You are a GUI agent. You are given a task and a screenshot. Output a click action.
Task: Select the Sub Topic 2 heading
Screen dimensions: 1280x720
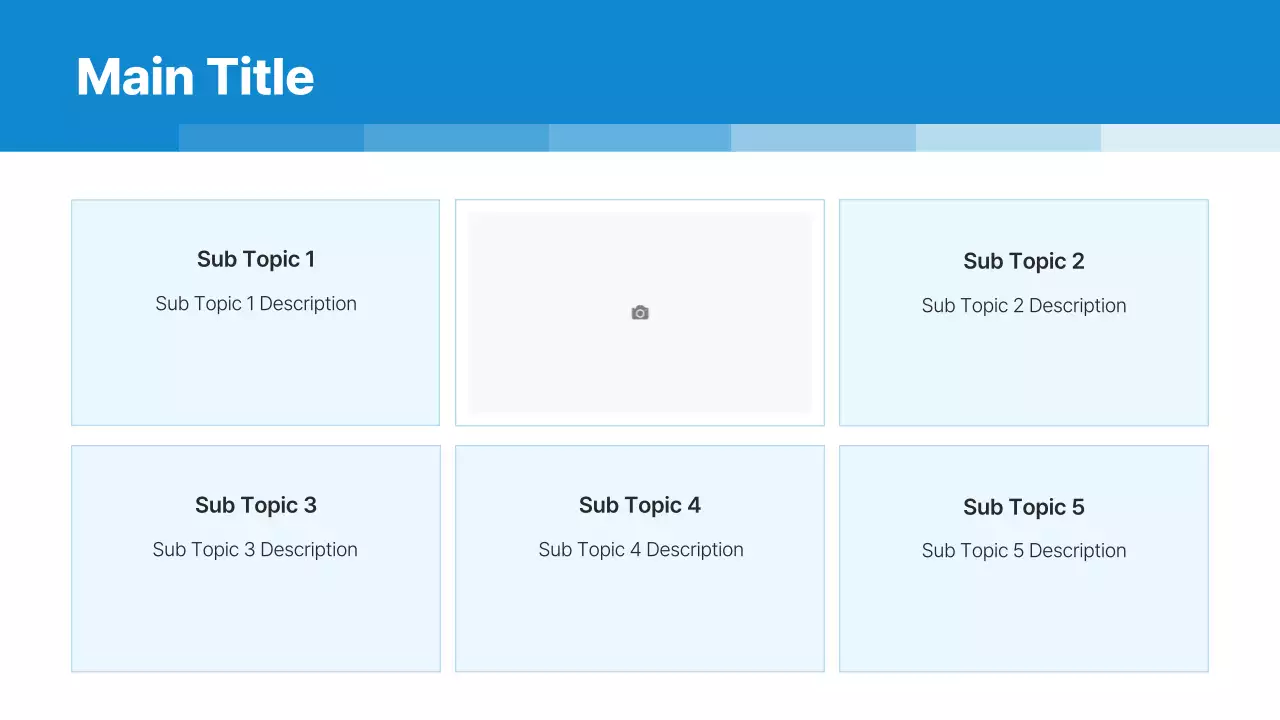point(1023,261)
